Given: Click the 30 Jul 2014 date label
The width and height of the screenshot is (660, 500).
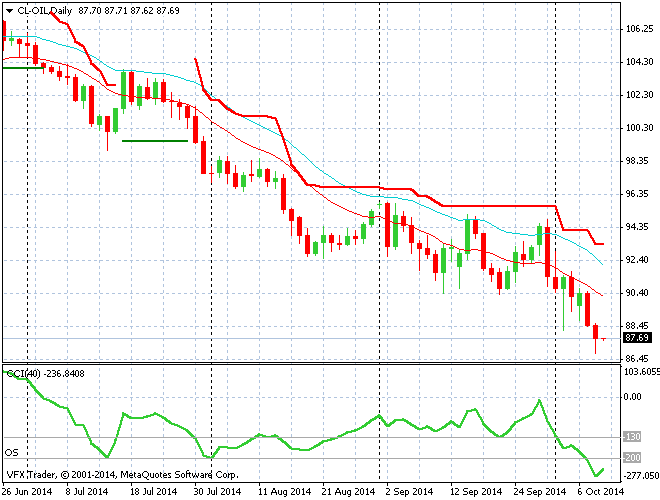Looking at the screenshot, I should coord(215,492).
